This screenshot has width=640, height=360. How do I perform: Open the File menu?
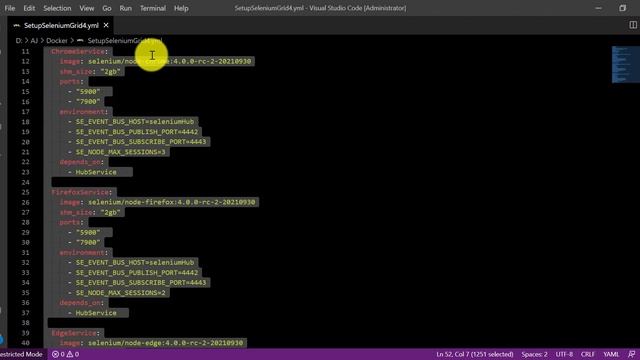(9, 8)
